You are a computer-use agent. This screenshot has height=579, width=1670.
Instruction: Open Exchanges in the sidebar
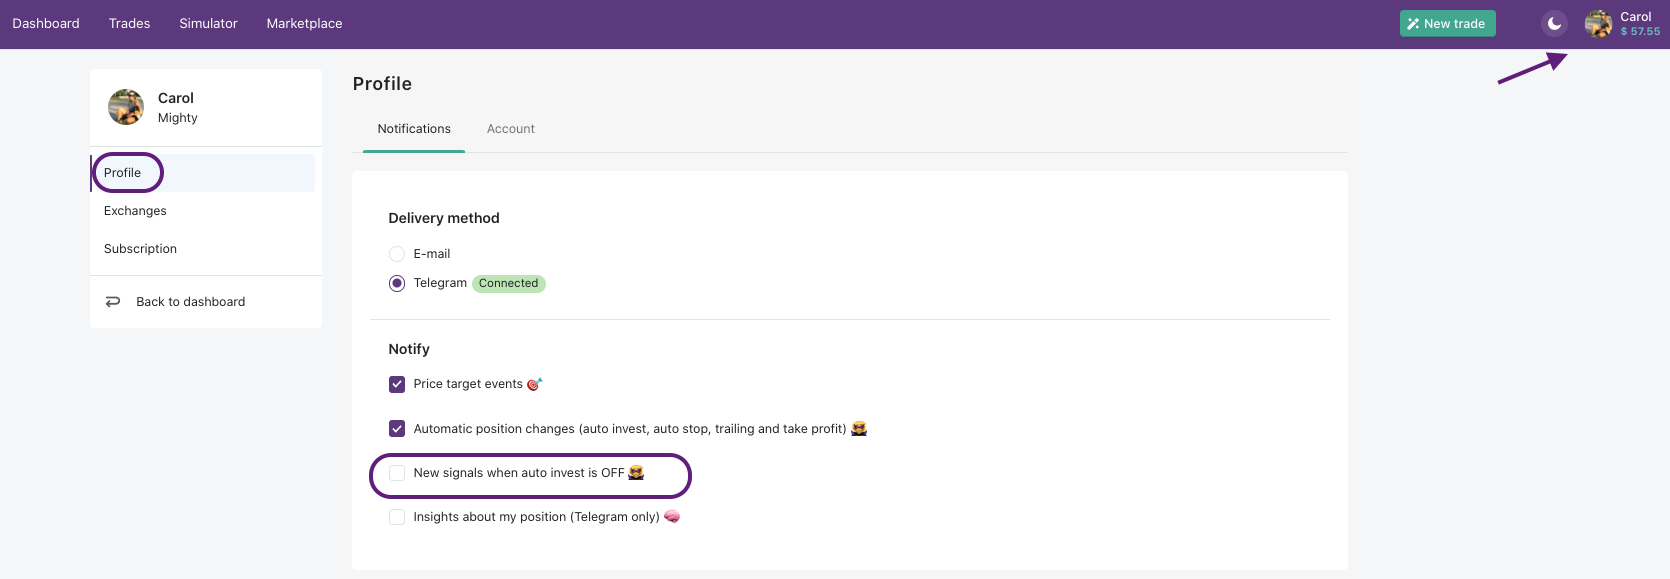tap(135, 211)
